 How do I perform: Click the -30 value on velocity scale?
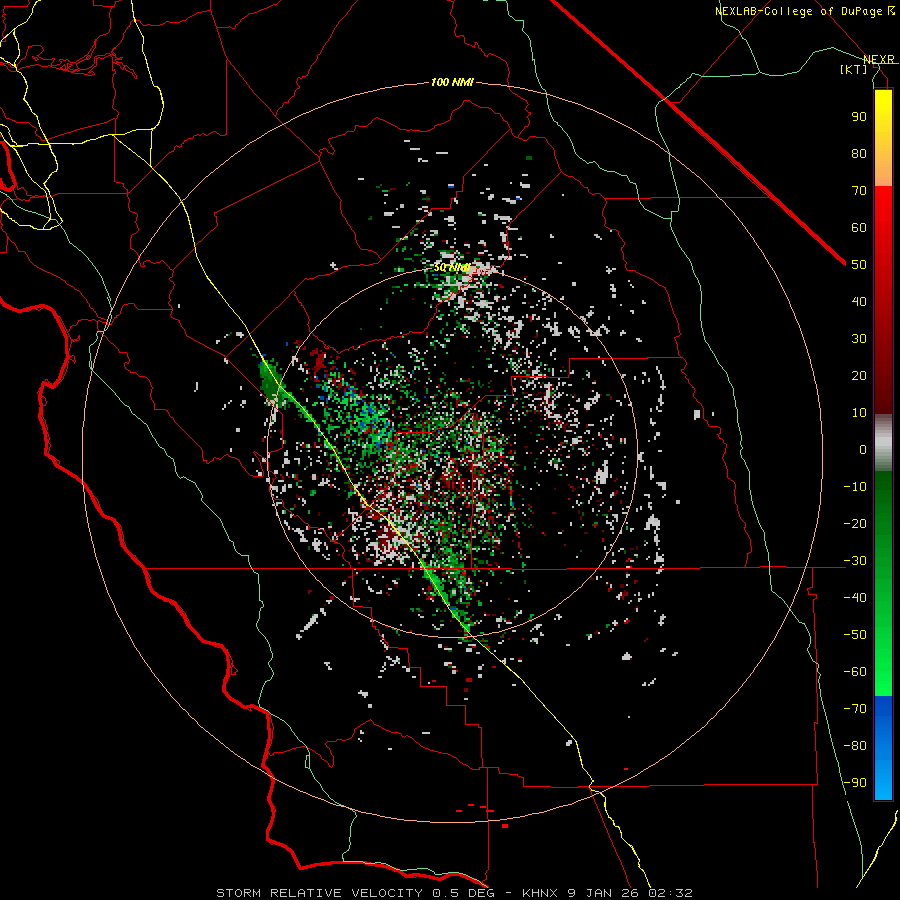coord(855,561)
